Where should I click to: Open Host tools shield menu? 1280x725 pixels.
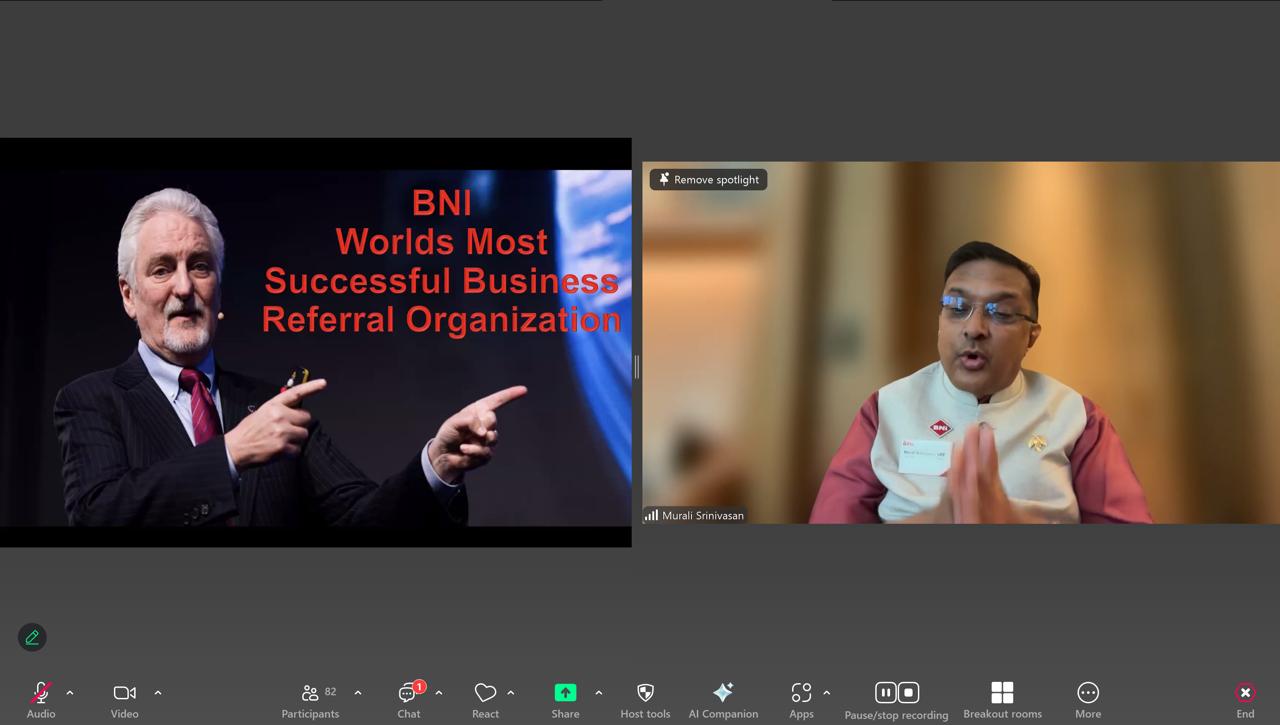pos(645,700)
